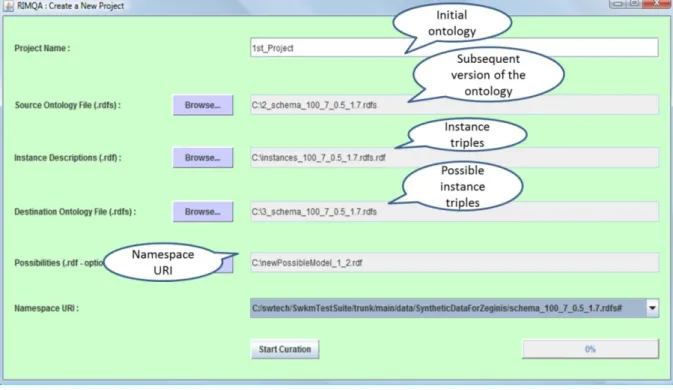This screenshot has height=390, width=673.
Task: Click the Java icon in title bar
Action: point(9,6)
